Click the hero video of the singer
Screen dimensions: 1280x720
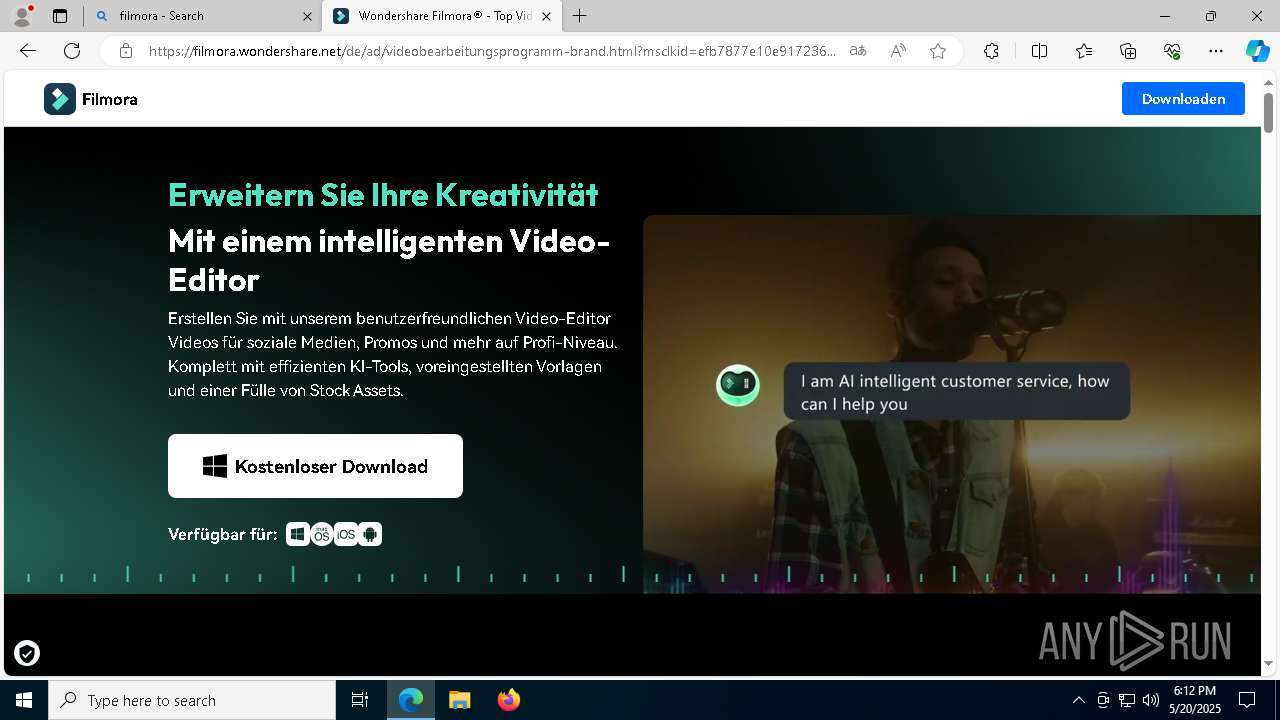click(x=951, y=404)
